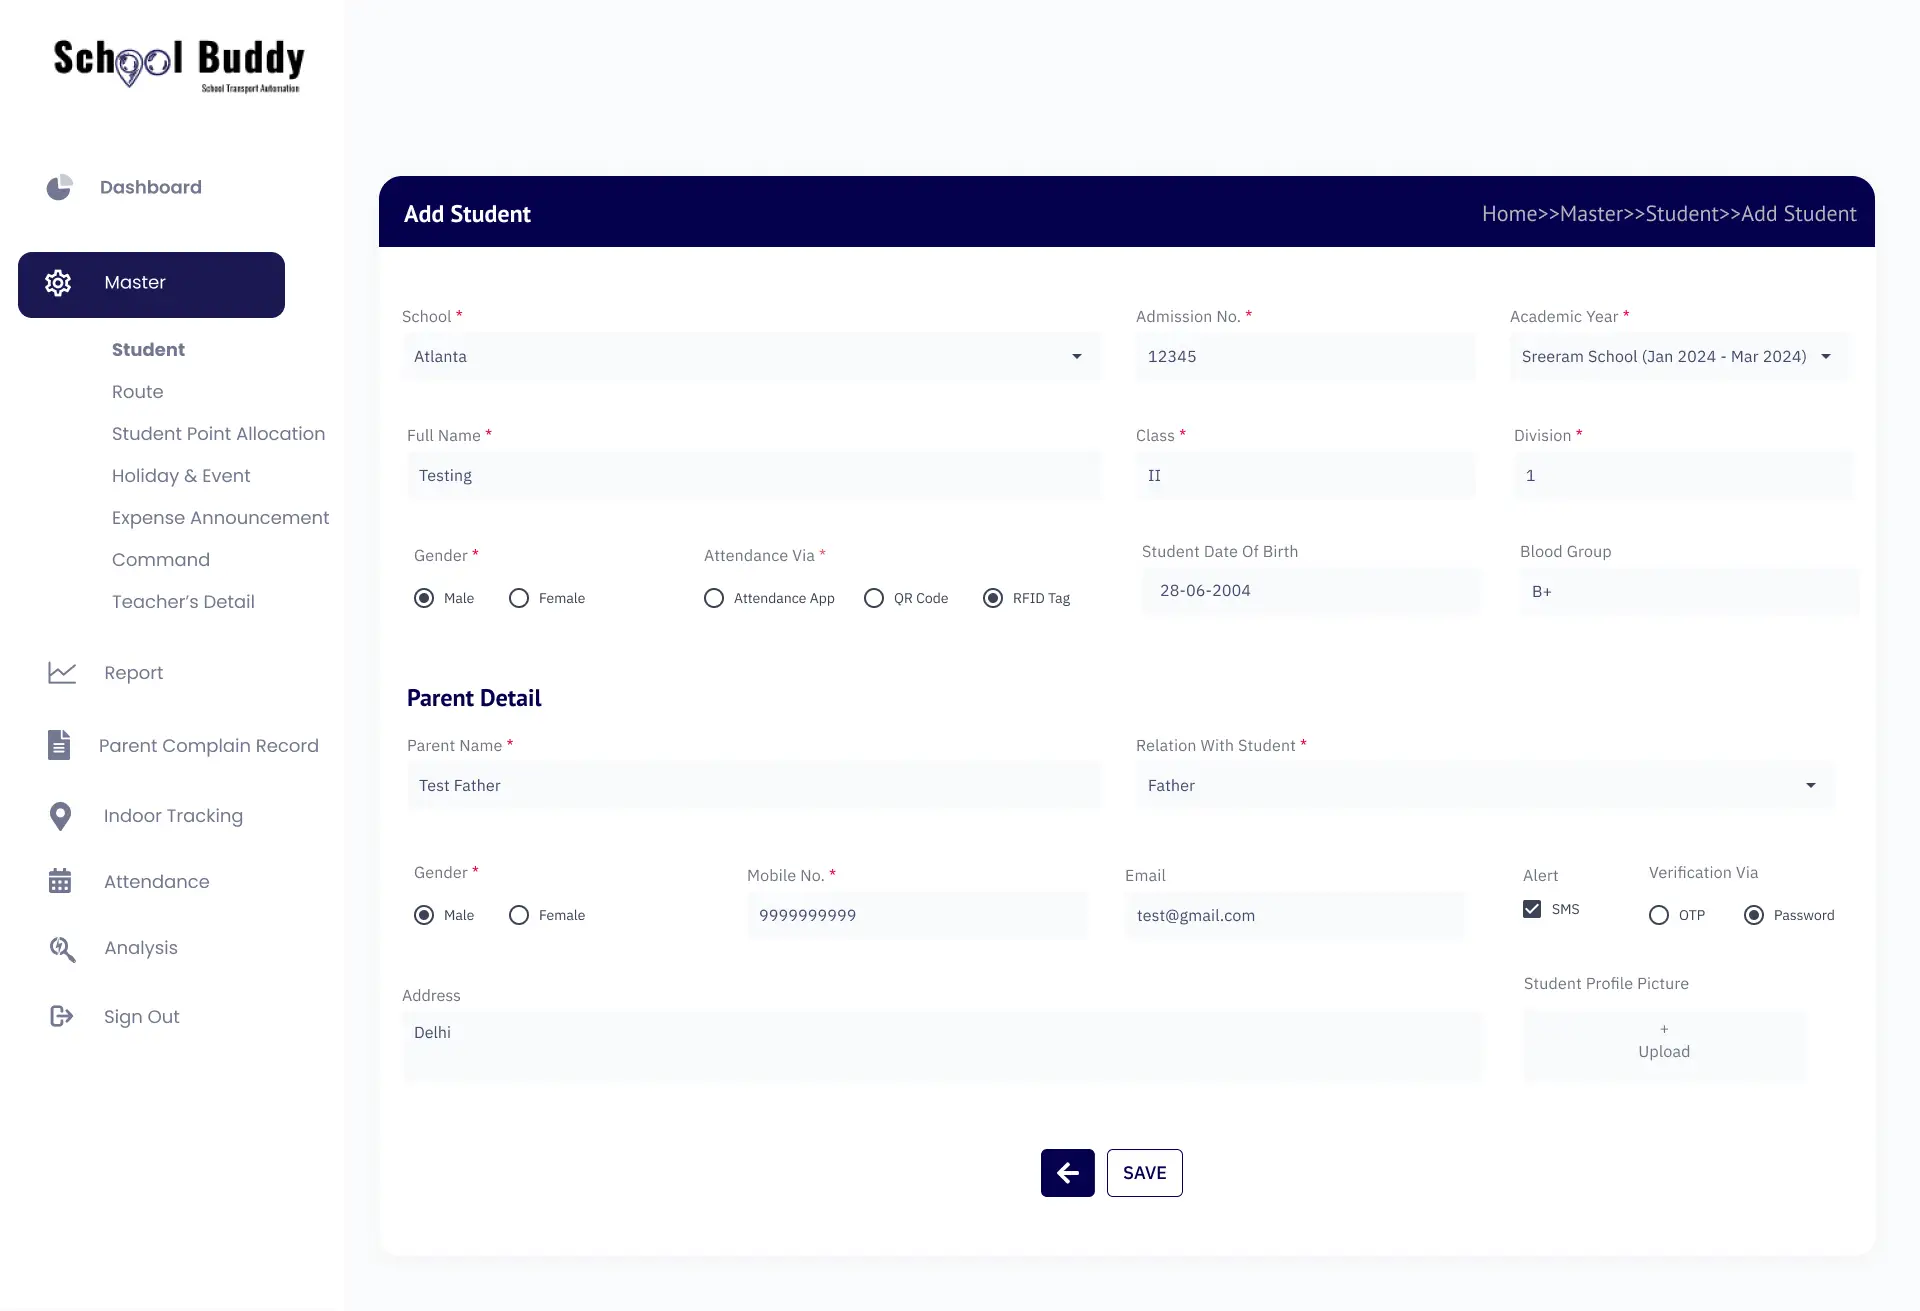This screenshot has height=1311, width=1920.
Task: Expand the Academic Year dropdown
Action: (1827, 356)
